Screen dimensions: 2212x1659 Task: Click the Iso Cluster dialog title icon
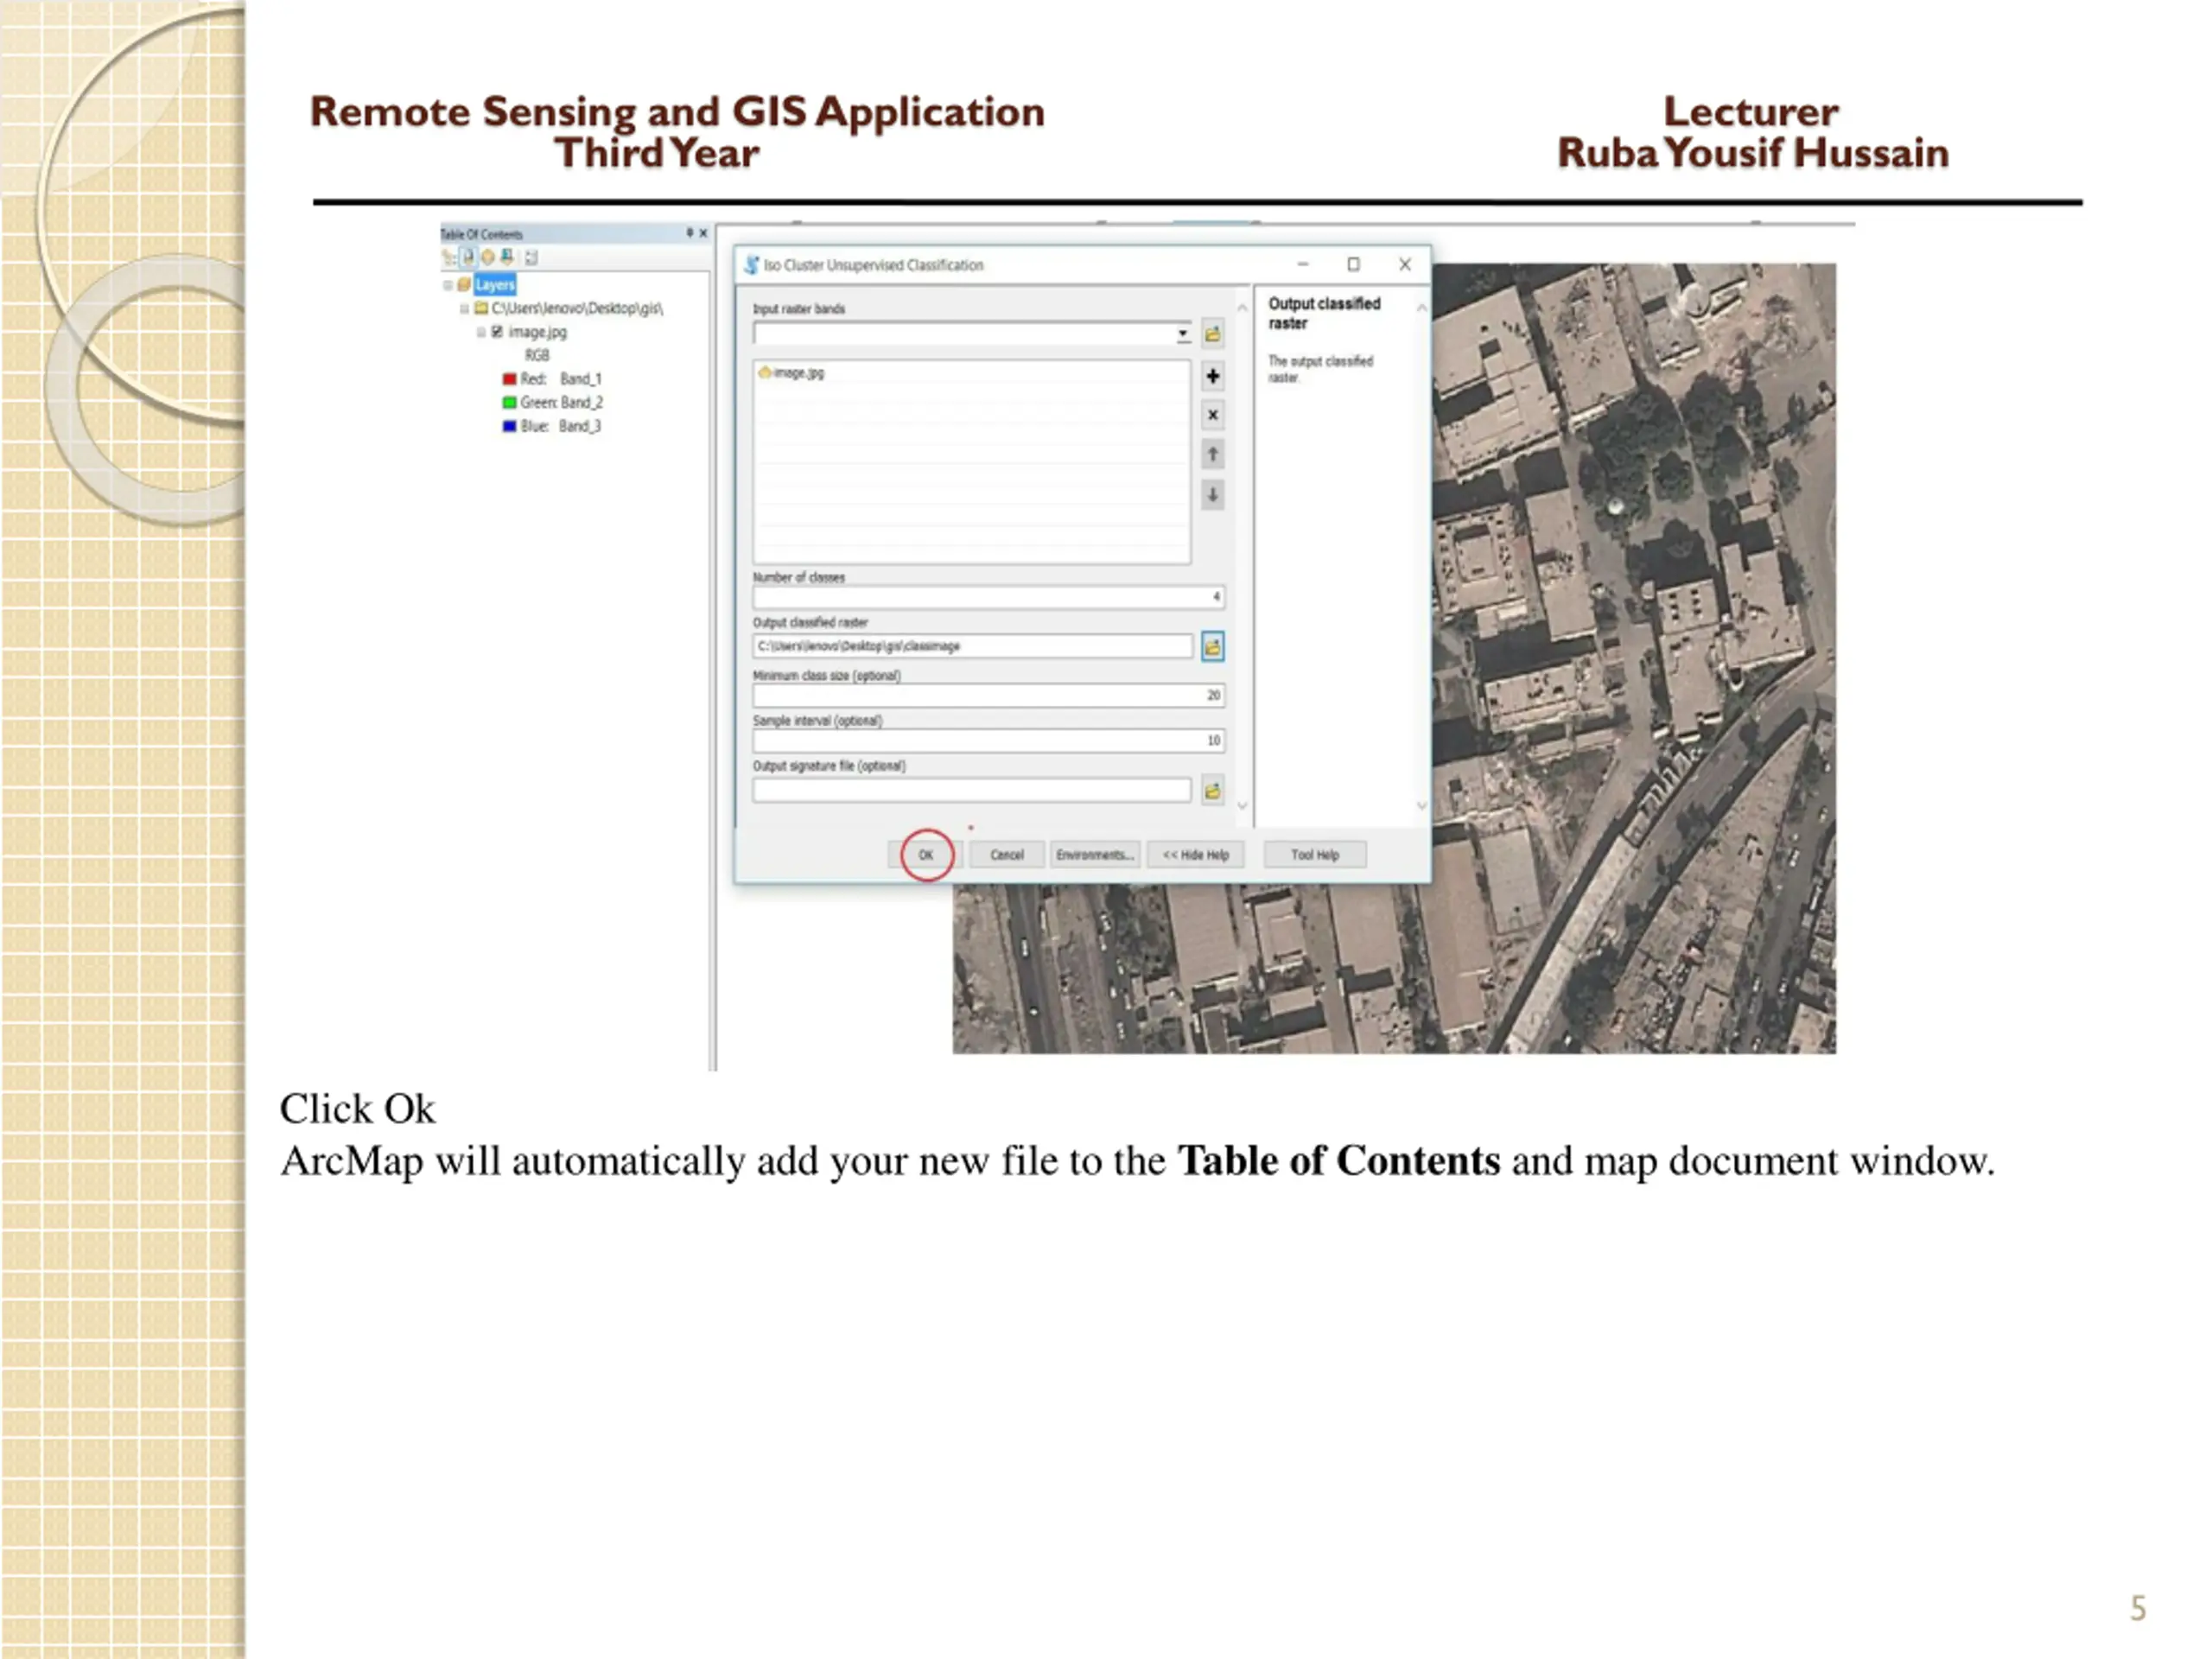tap(751, 265)
